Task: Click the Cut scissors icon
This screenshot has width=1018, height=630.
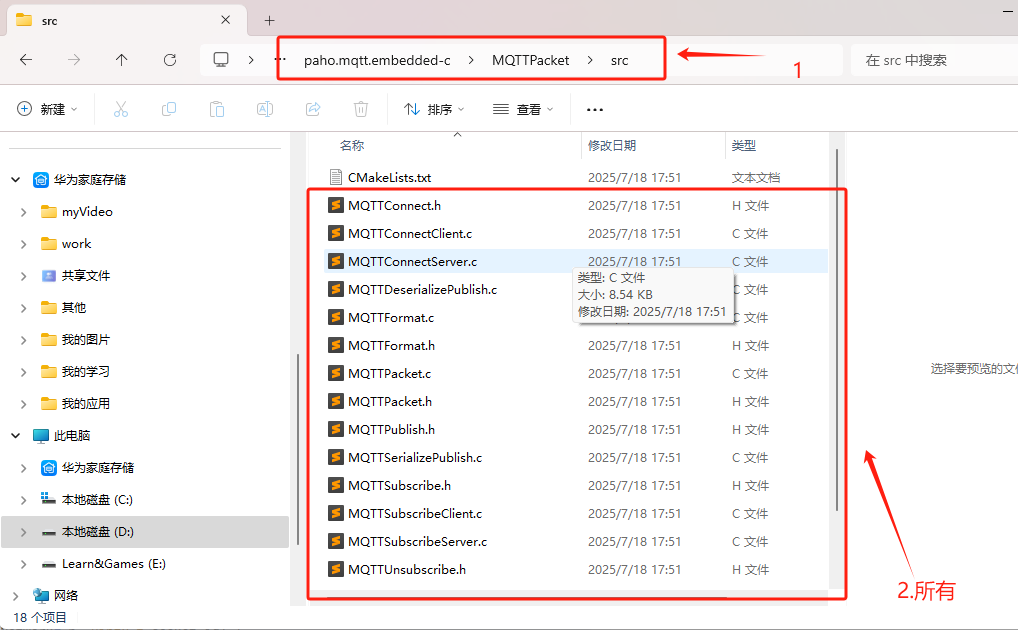Action: pos(121,109)
